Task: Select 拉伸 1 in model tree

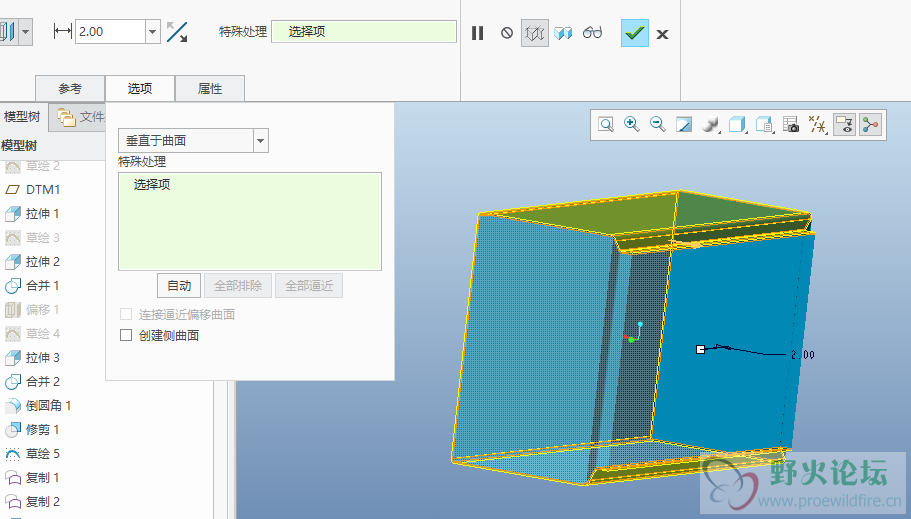Action: (x=33, y=214)
